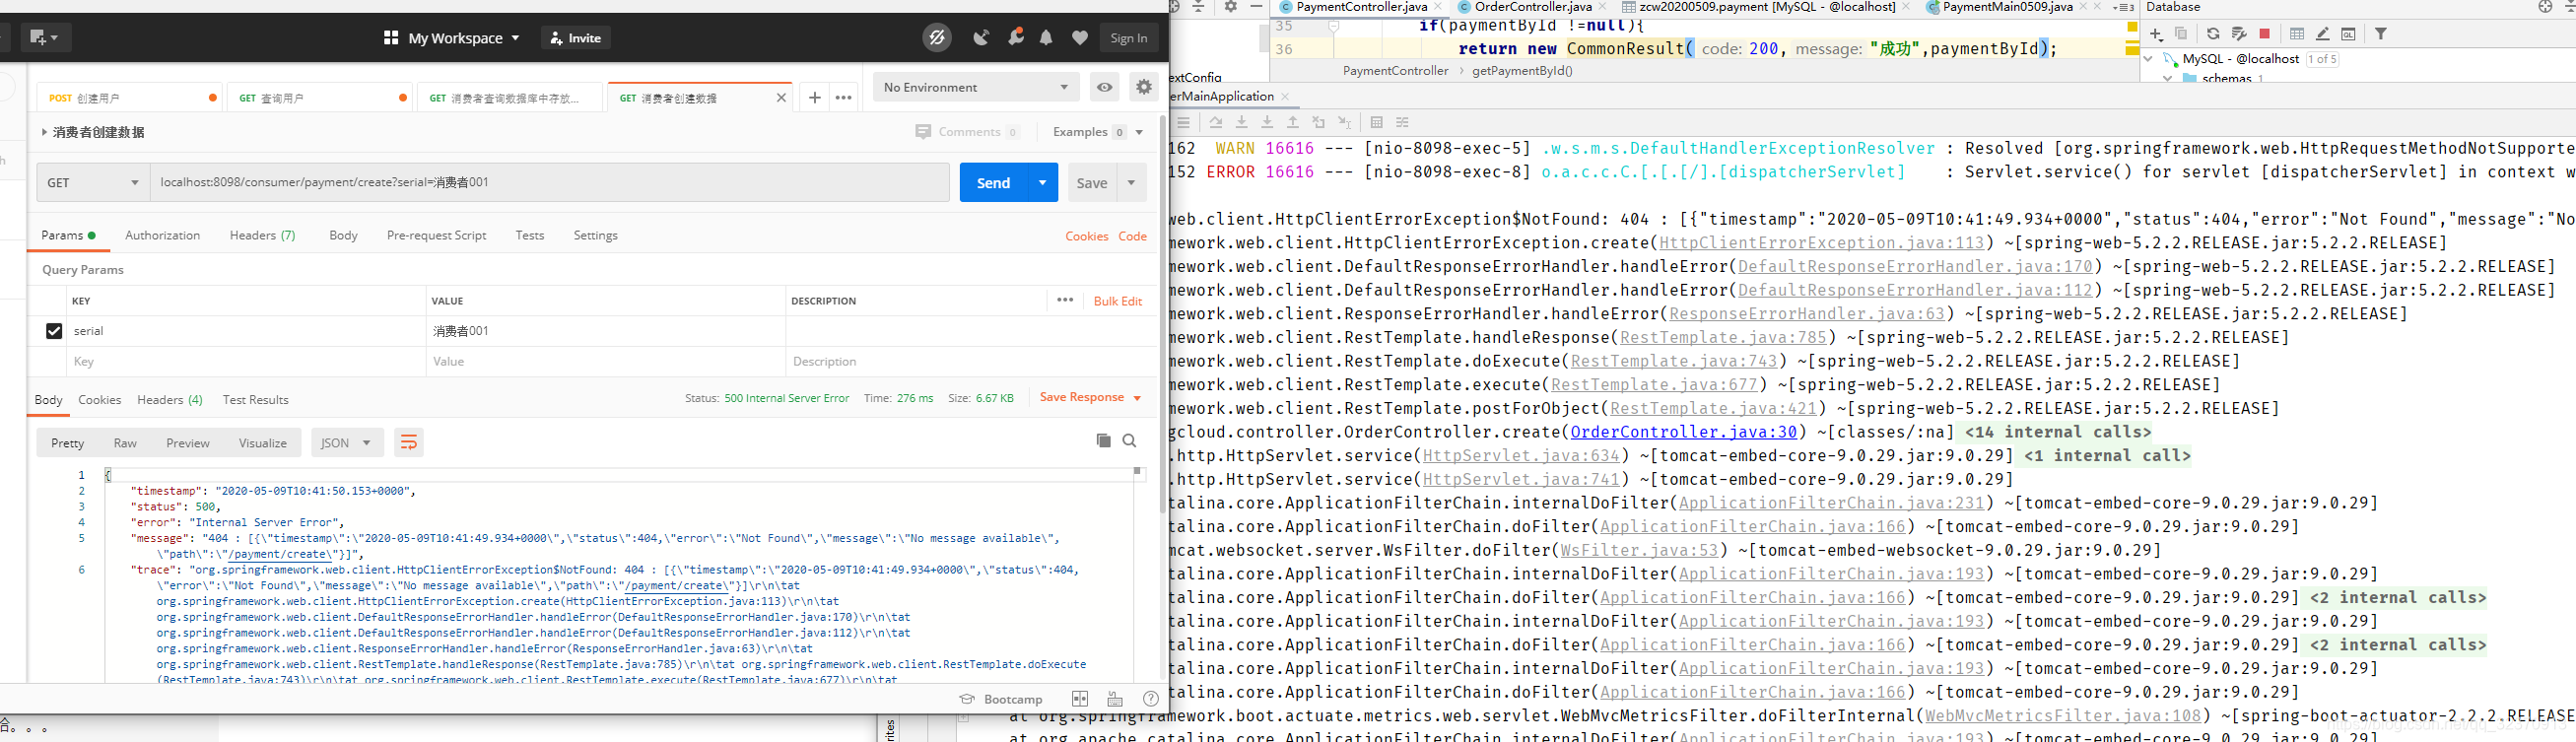Viewport: 2576px width, 742px height.
Task: Click the Sign In button
Action: click(x=1129, y=38)
